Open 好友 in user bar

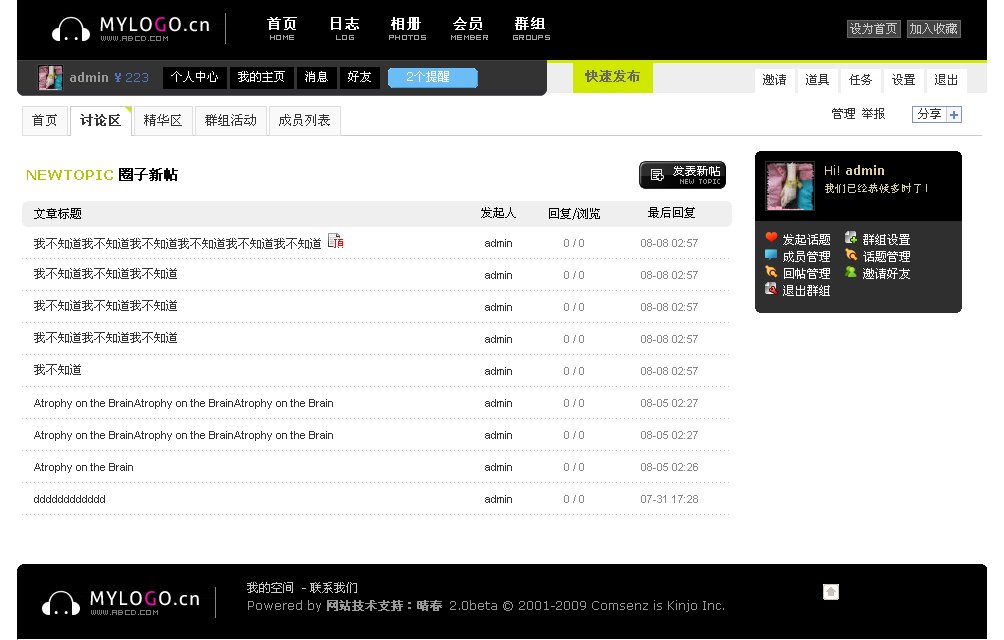359,77
